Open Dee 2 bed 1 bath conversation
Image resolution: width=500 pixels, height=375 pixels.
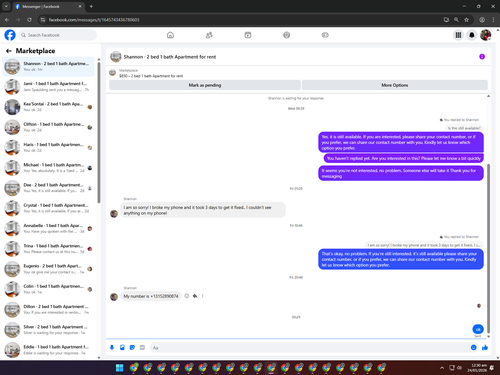(x=49, y=188)
